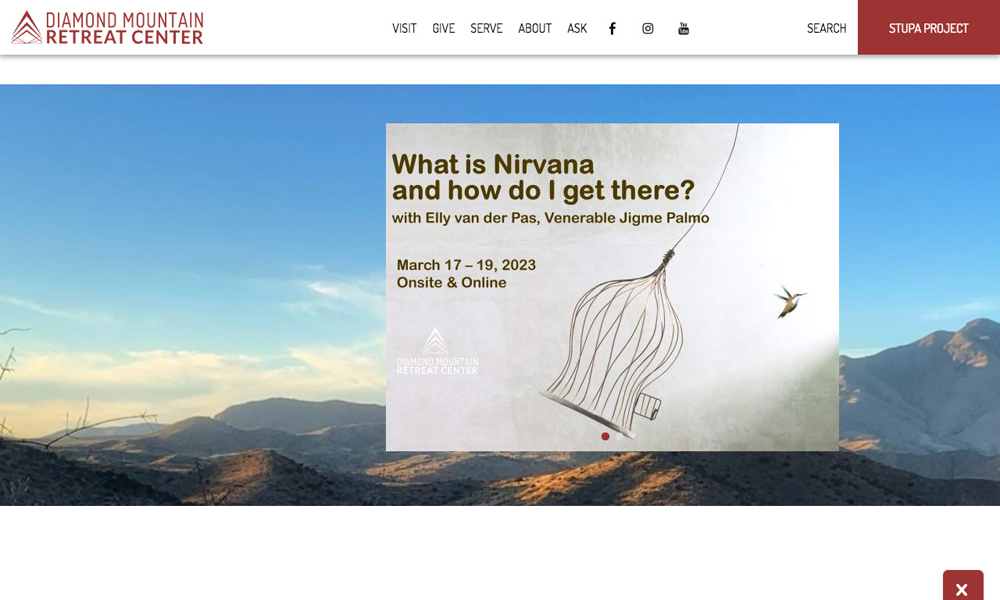Click the "March 17 – 19, 2023" event date

(466, 265)
